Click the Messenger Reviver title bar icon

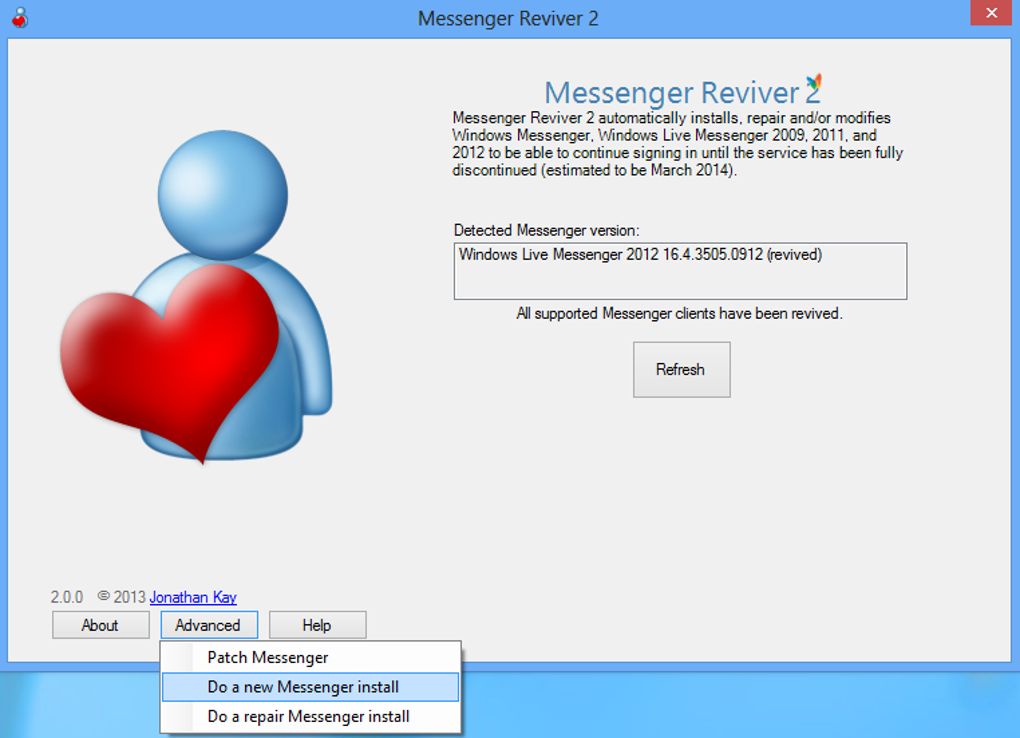click(20, 18)
